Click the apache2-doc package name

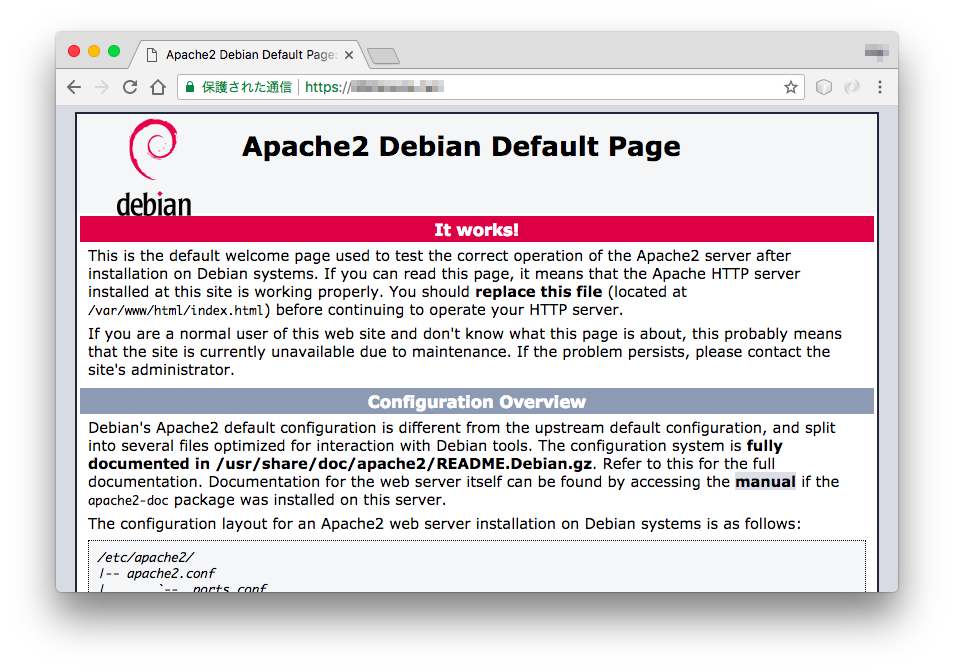click(128, 501)
